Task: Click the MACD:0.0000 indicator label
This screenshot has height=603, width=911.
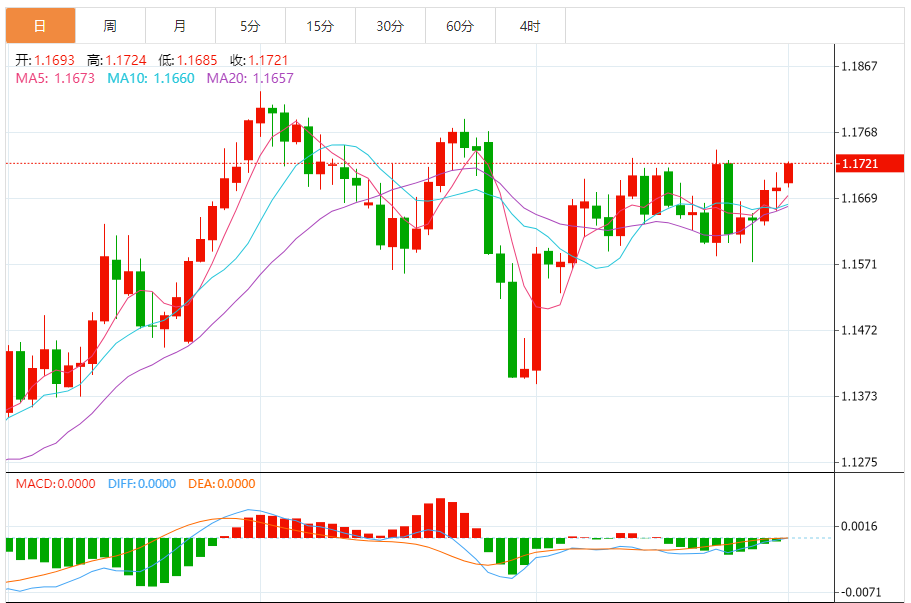Action: tap(55, 483)
